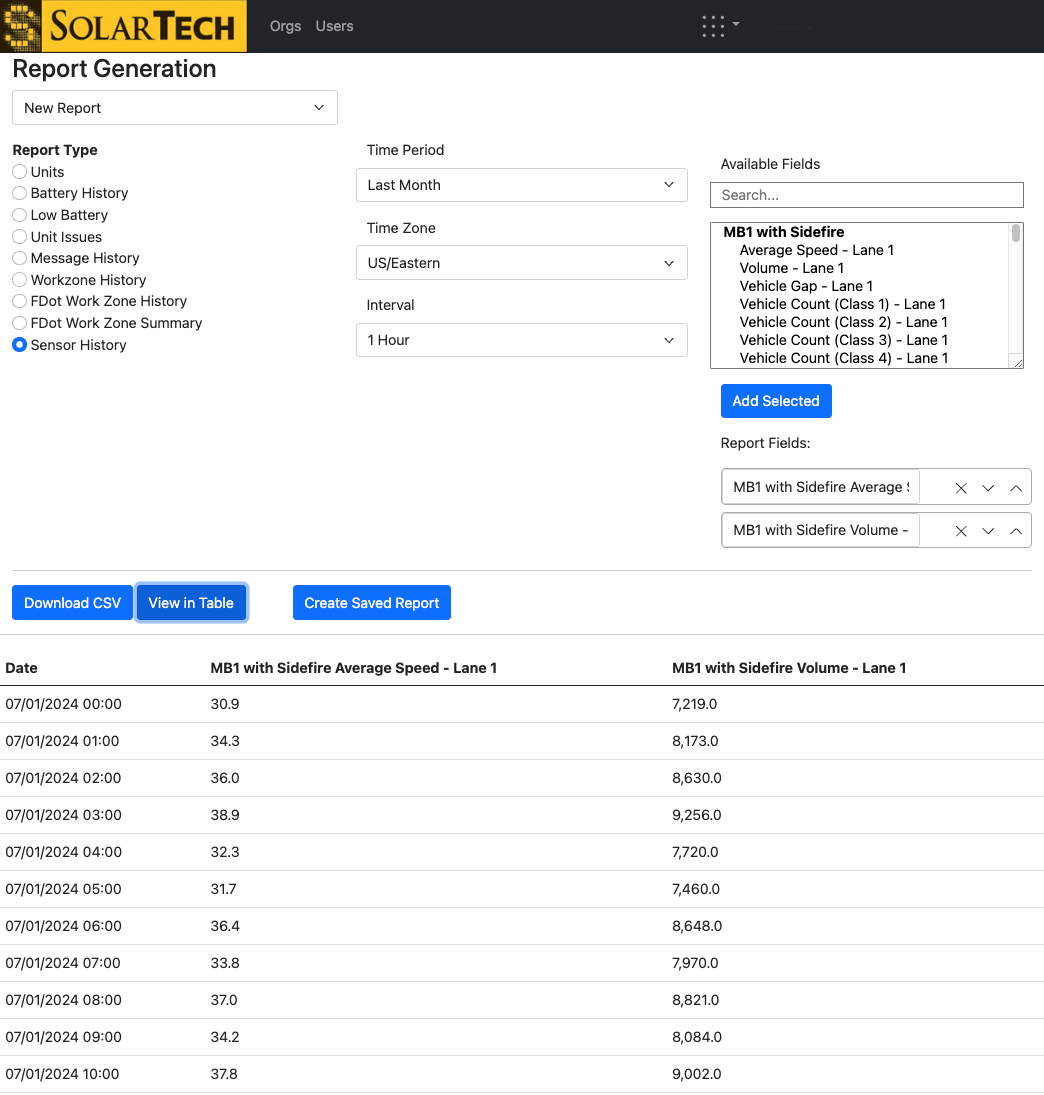Click the MB1 with Sidefire Volume report field text box
This screenshot has width=1044, height=1095.
821,531
